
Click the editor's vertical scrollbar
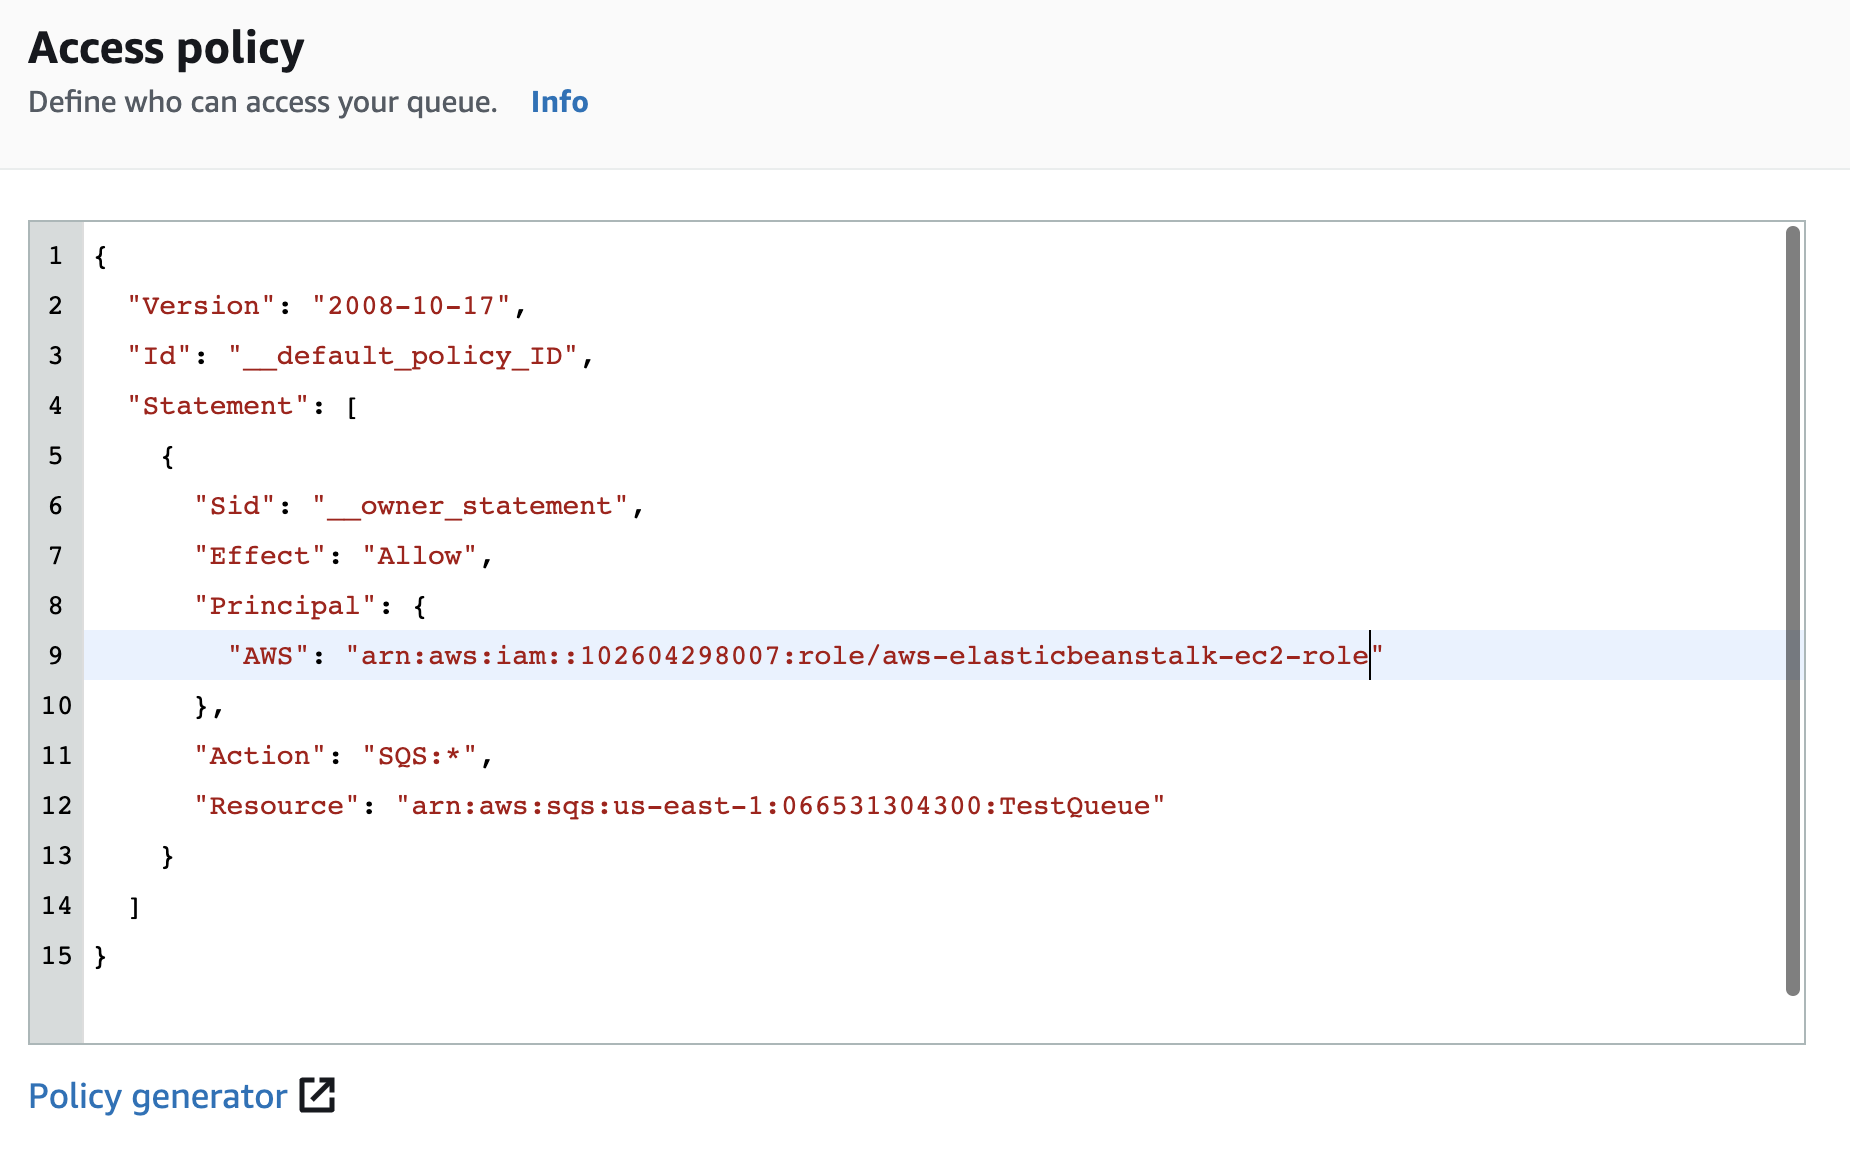tap(1792, 610)
